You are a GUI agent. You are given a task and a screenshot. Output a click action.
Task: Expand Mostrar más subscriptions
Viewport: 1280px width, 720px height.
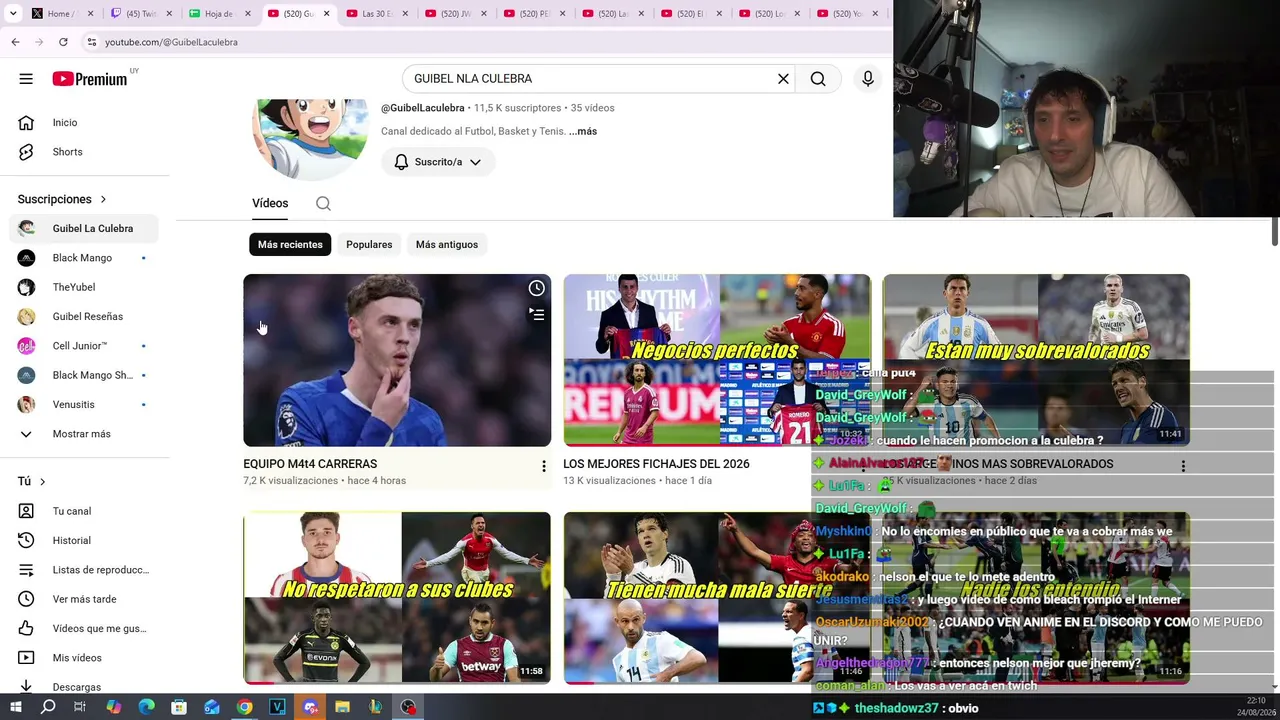[x=84, y=434]
